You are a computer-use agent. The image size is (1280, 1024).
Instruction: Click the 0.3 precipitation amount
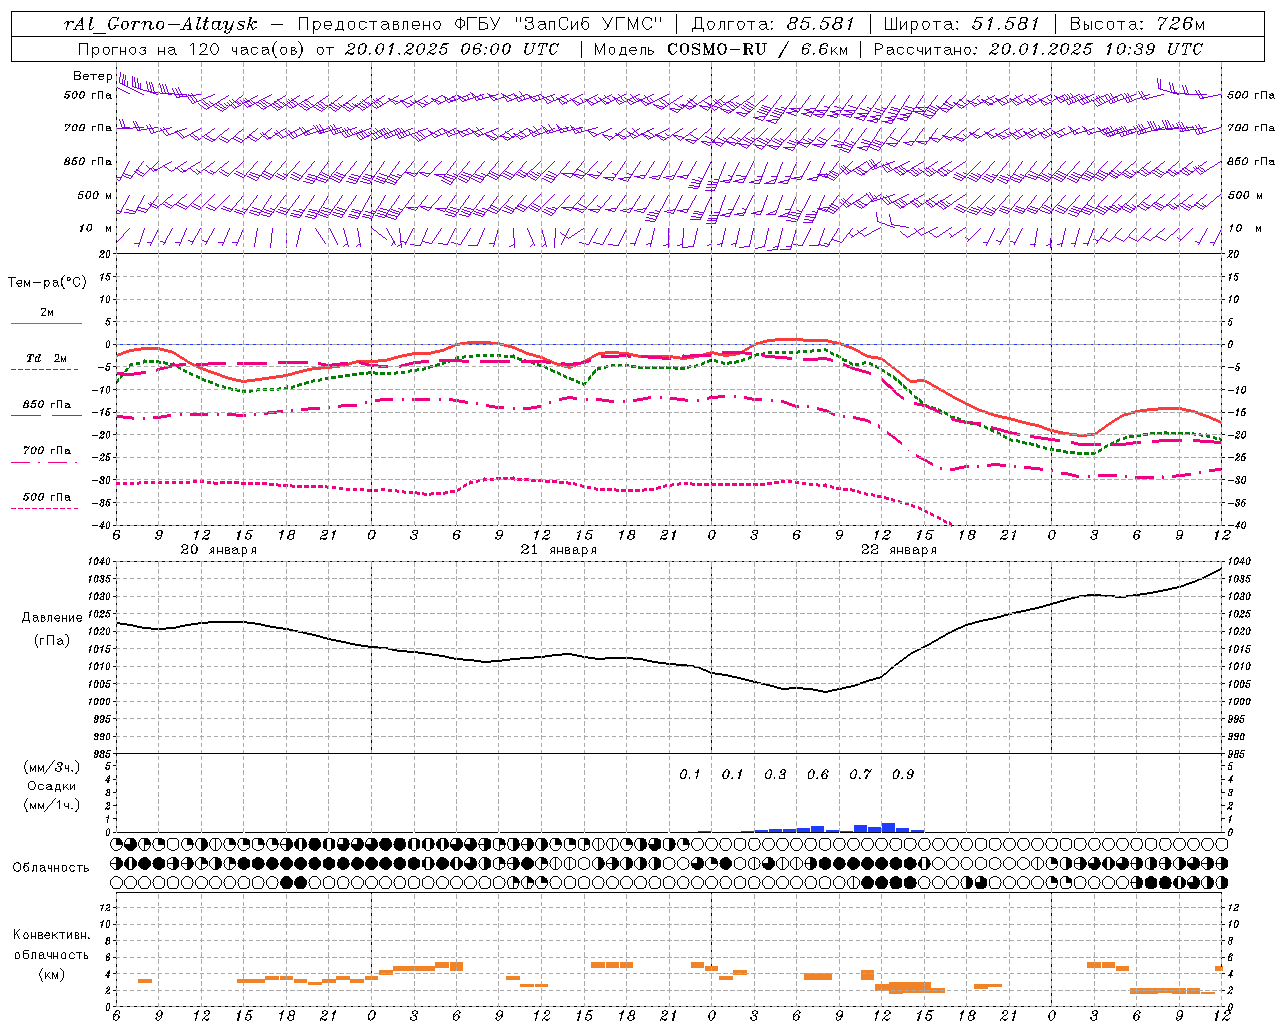[x=775, y=774]
